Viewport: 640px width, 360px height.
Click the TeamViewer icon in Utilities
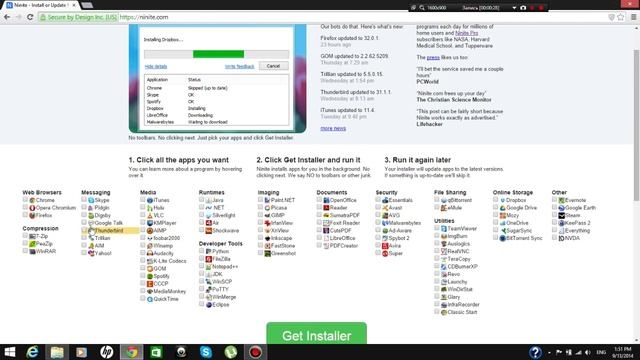coord(444,229)
